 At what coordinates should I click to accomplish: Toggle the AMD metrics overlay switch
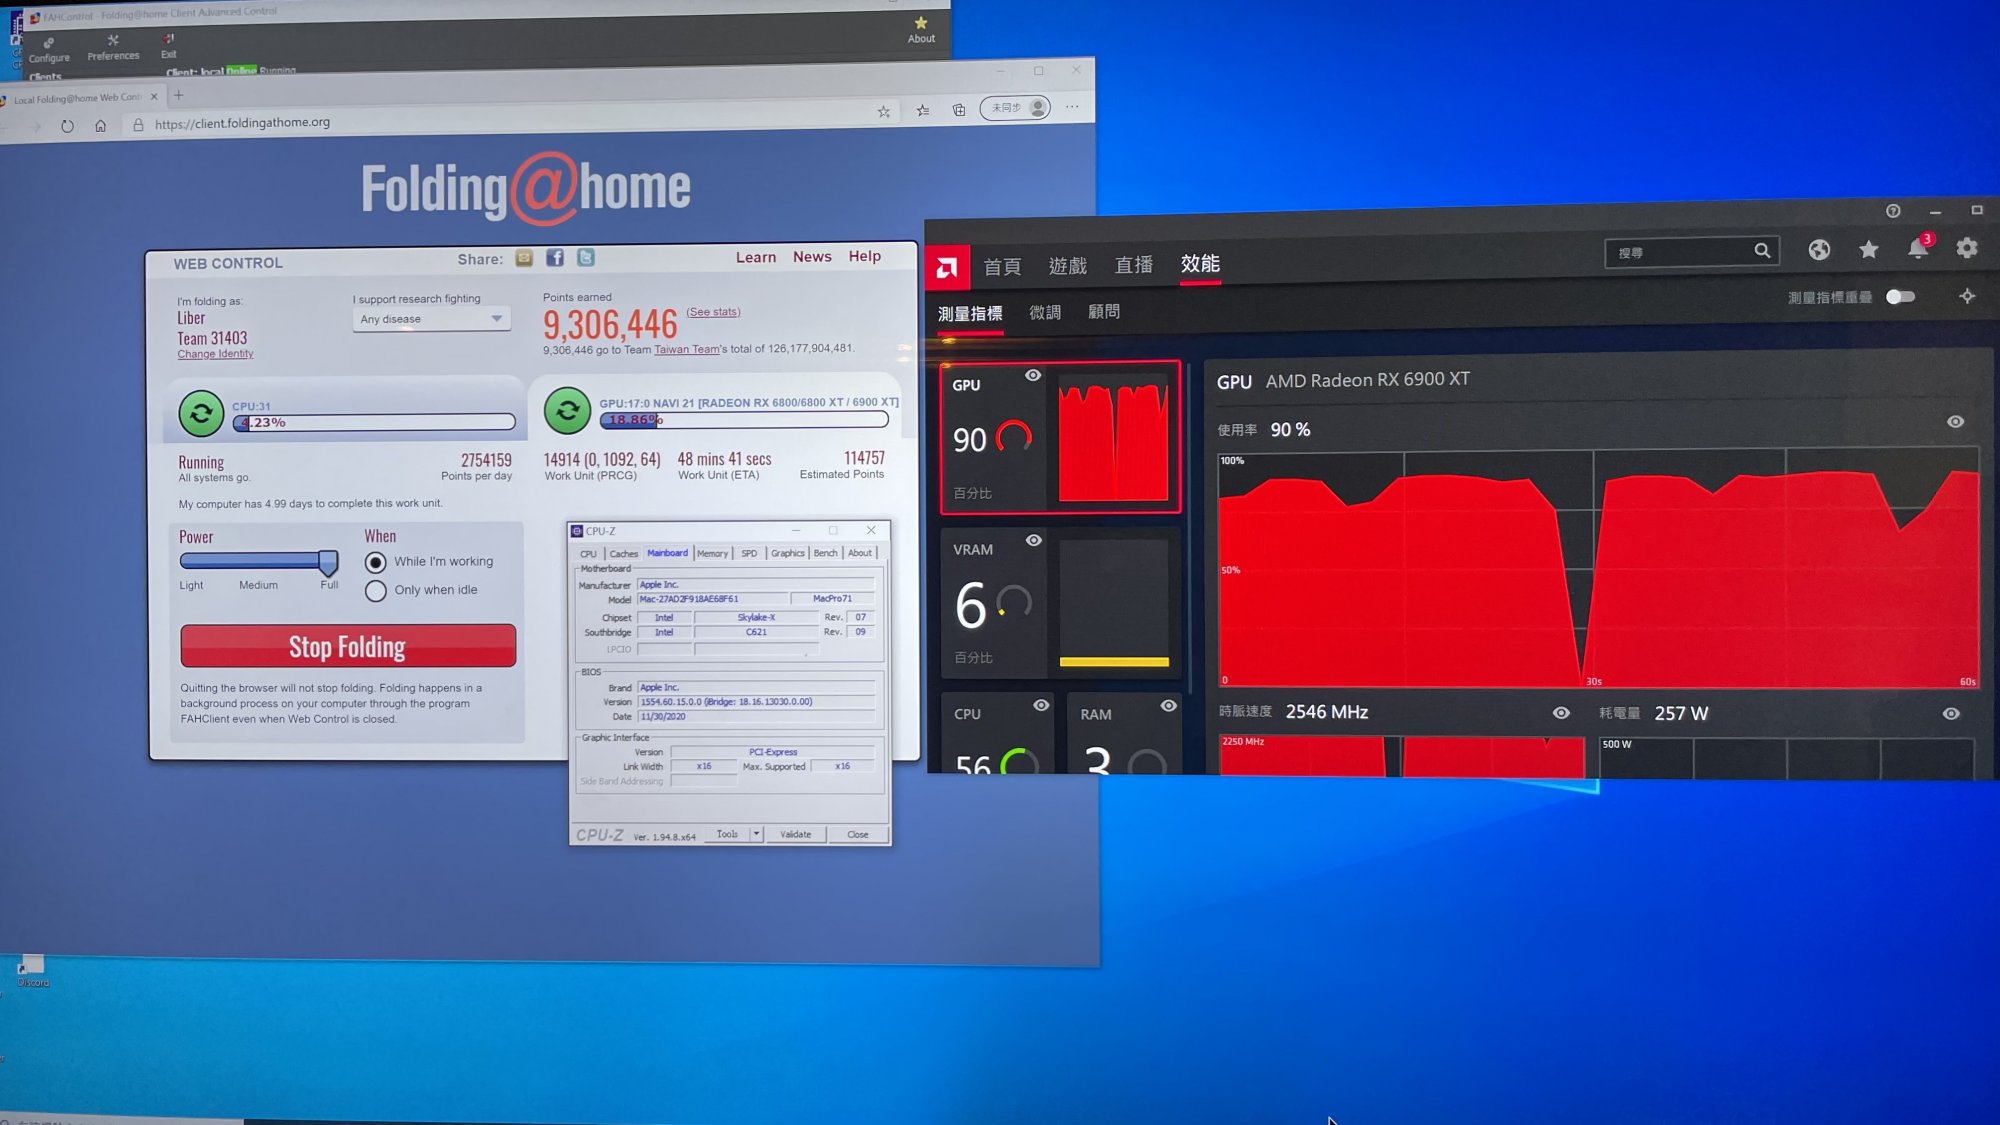click(x=1899, y=297)
